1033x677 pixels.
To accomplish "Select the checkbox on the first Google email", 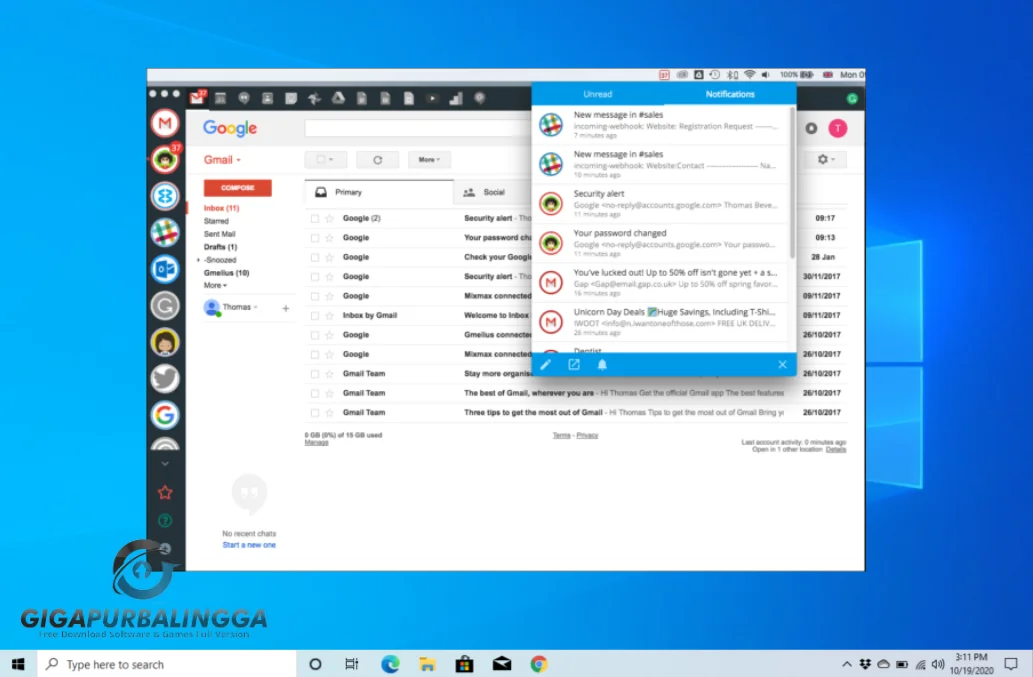I will [x=315, y=218].
